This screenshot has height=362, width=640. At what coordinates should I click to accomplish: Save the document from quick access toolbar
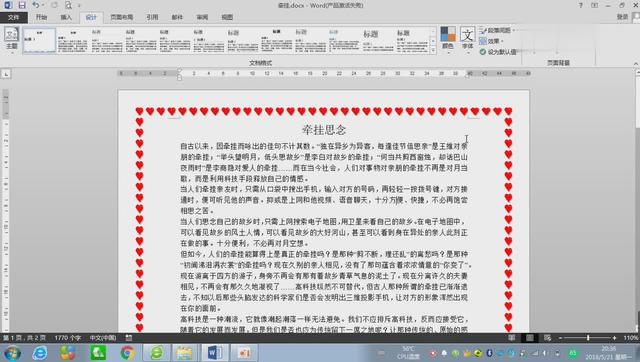point(22,5)
